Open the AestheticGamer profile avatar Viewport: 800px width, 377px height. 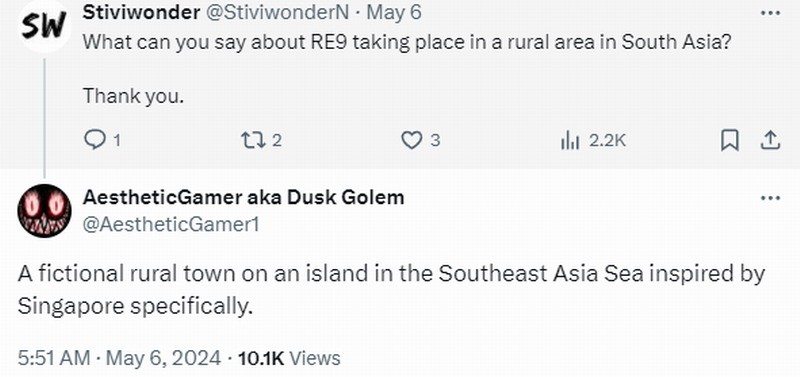pos(44,211)
